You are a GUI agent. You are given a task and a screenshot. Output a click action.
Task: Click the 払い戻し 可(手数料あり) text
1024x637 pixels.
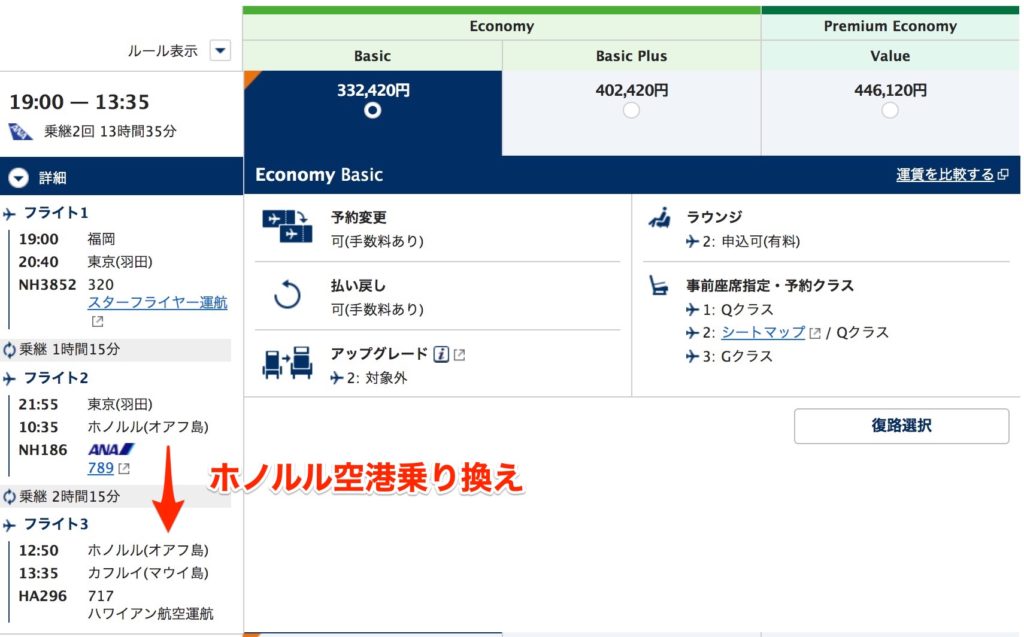(377, 297)
